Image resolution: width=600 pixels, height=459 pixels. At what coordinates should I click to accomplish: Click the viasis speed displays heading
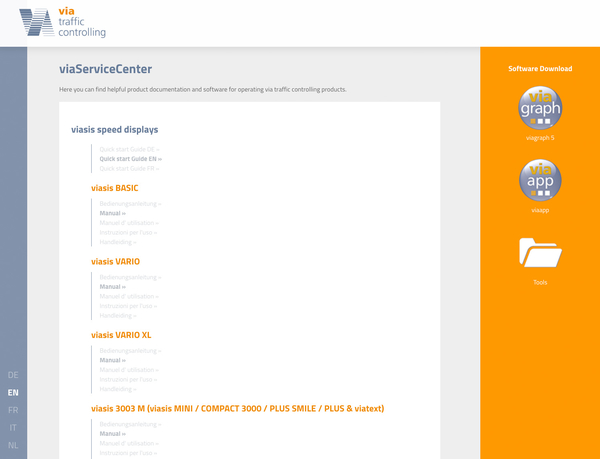[114, 129]
